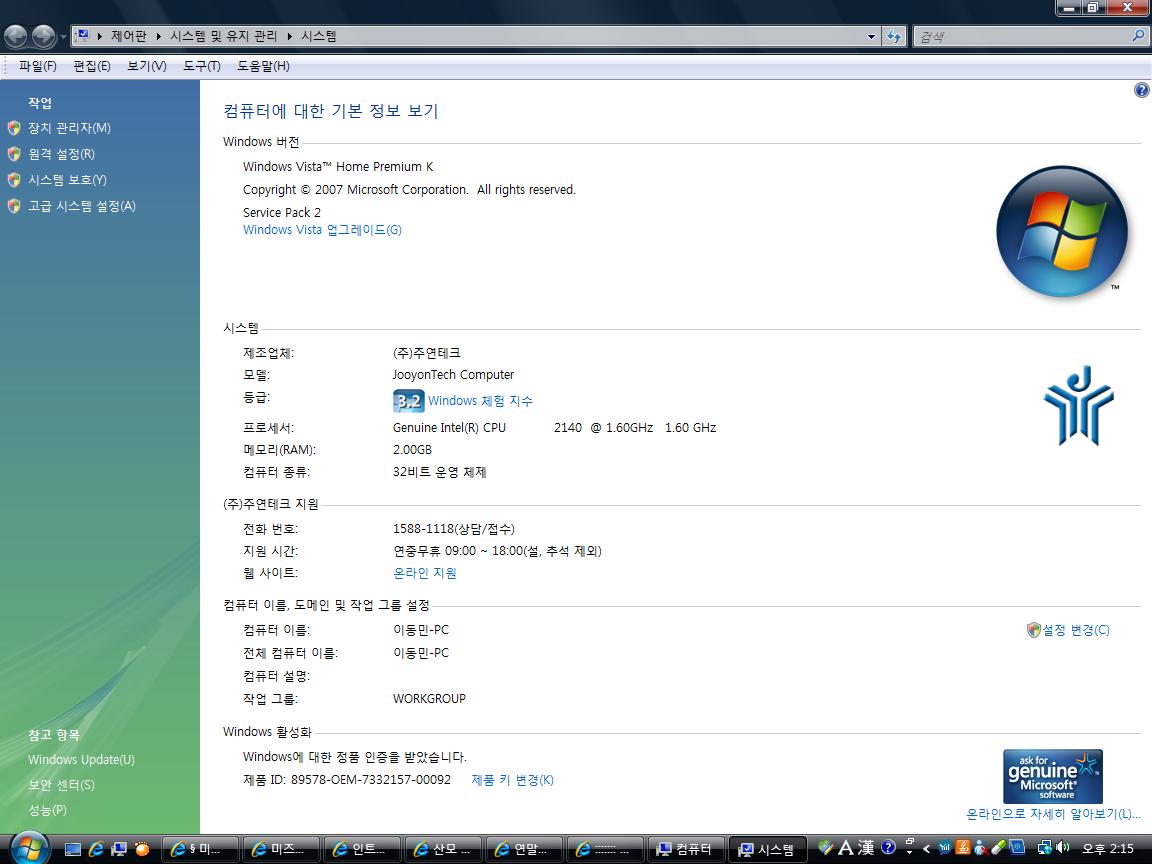Image resolution: width=1152 pixels, height=864 pixels.
Task: Click the 제품 키 변경(K) link
Action: point(512,780)
